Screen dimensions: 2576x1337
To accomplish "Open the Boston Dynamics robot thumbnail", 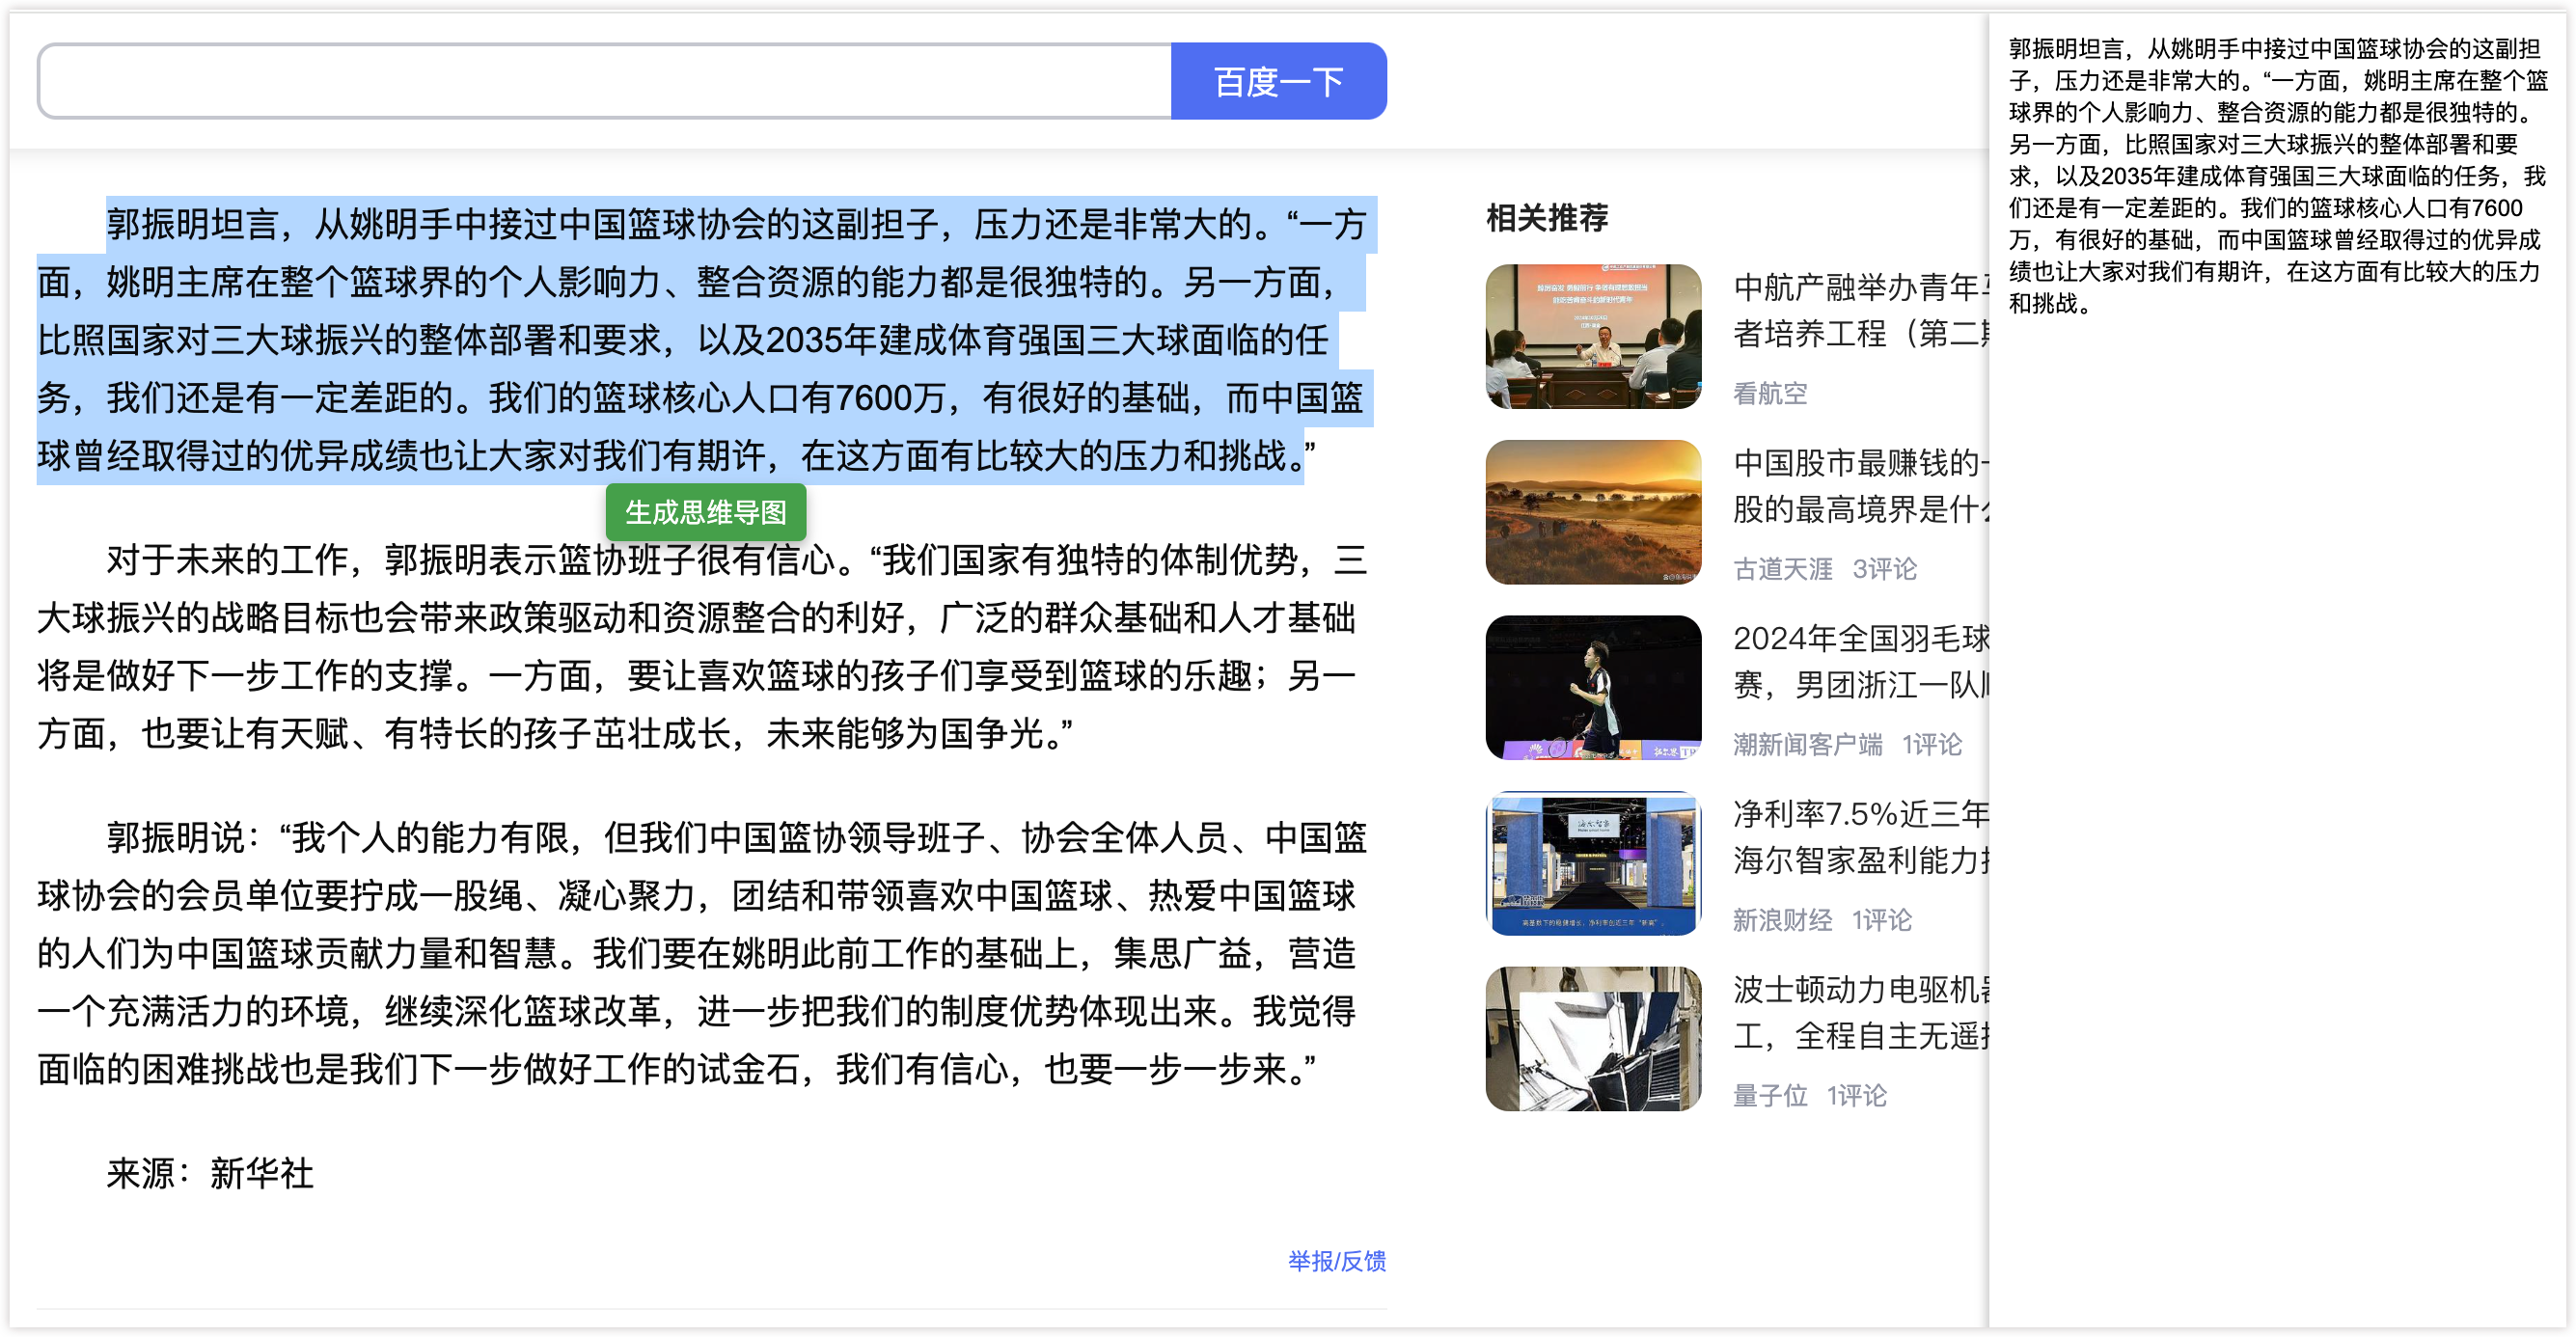I will [x=1593, y=1038].
